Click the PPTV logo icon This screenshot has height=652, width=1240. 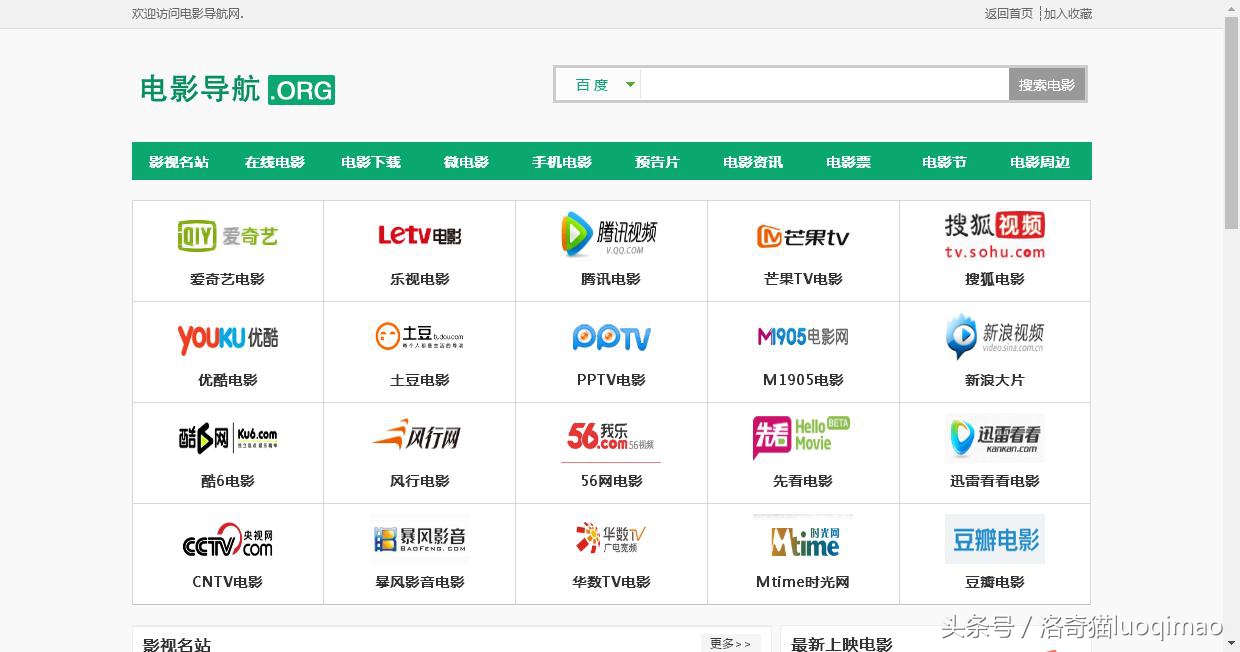click(x=610, y=337)
